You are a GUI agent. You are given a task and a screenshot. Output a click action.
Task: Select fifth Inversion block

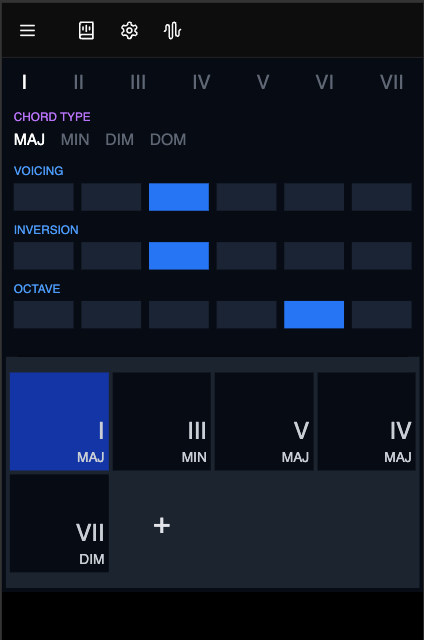point(314,256)
